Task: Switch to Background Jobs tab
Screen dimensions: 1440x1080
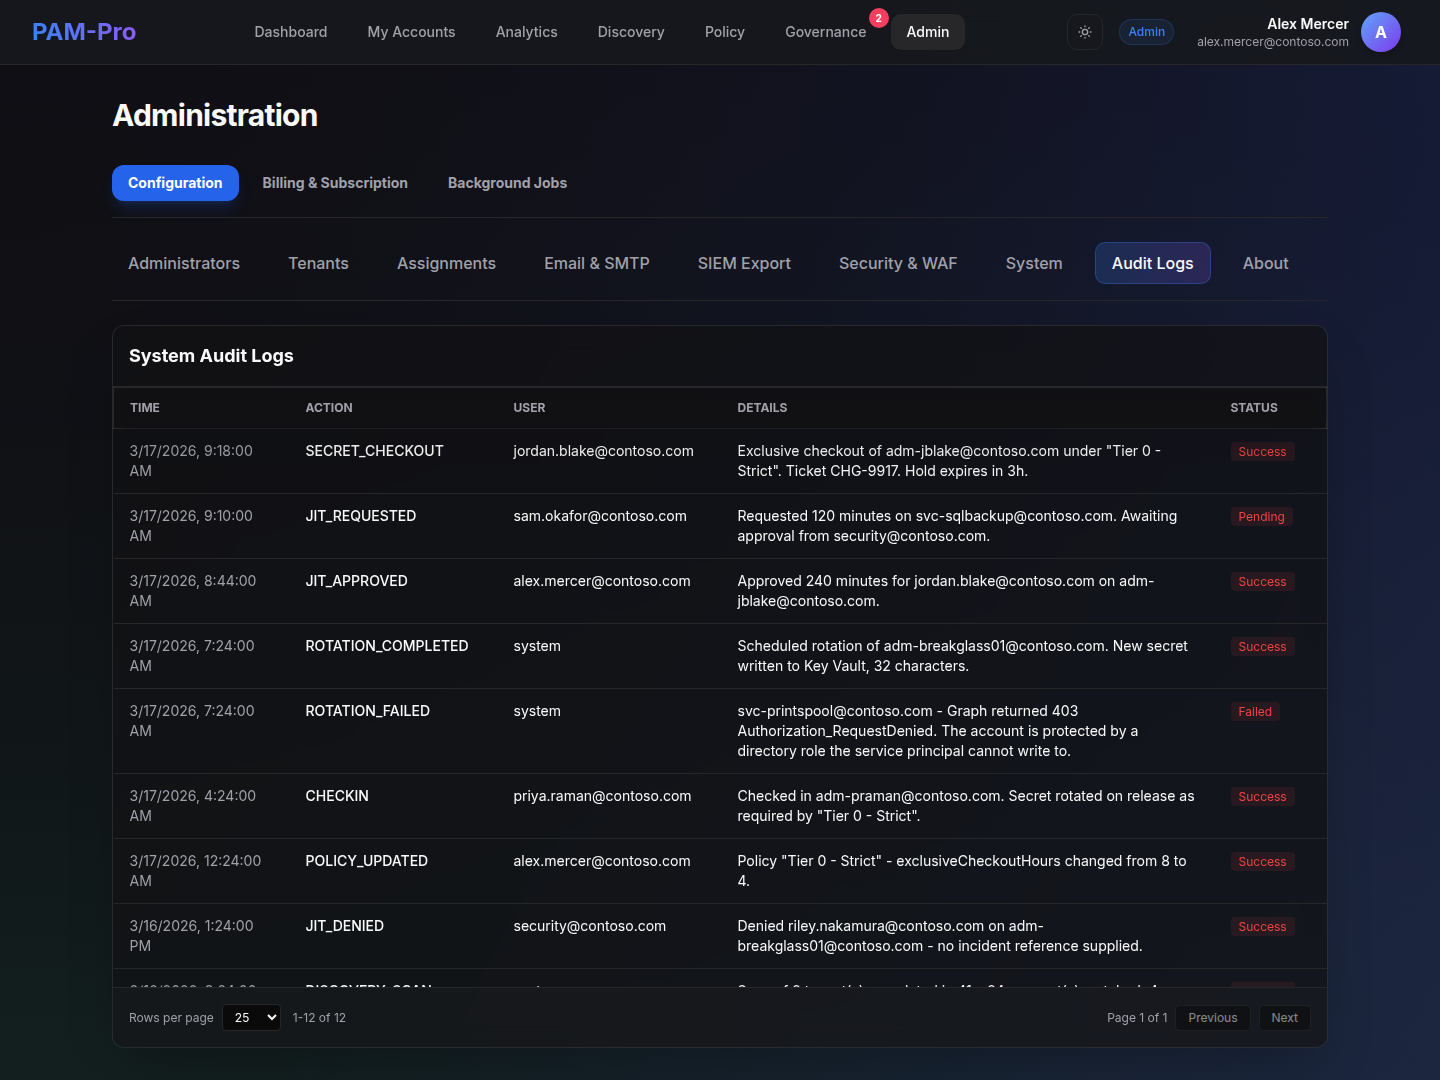Action: 507,183
